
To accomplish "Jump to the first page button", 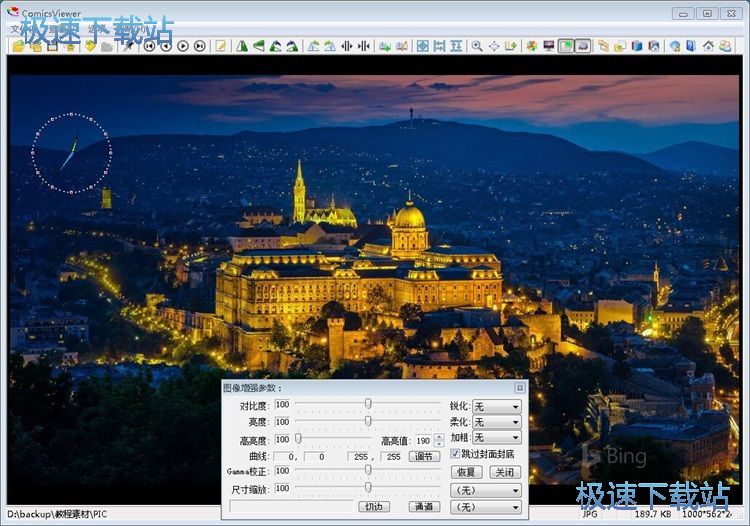I will 149,46.
